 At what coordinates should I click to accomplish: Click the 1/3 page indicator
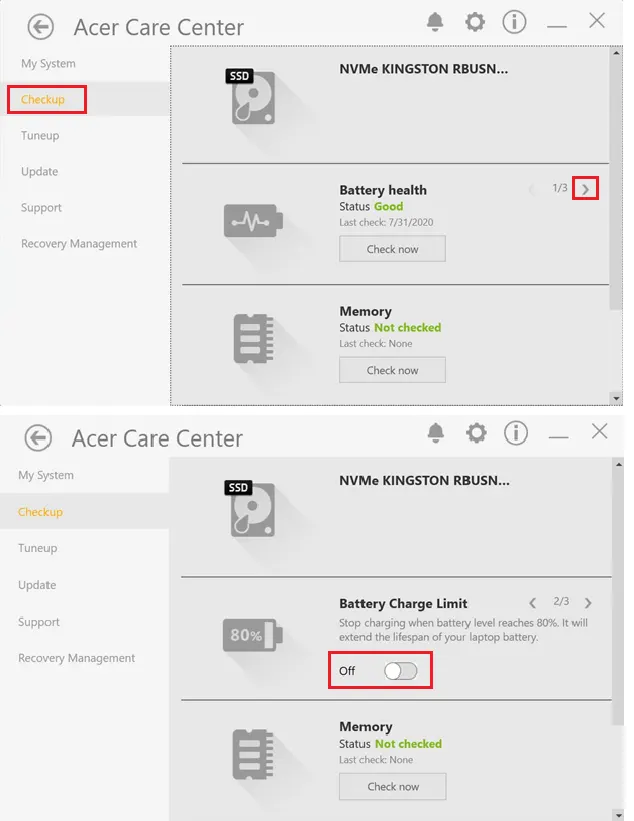560,187
